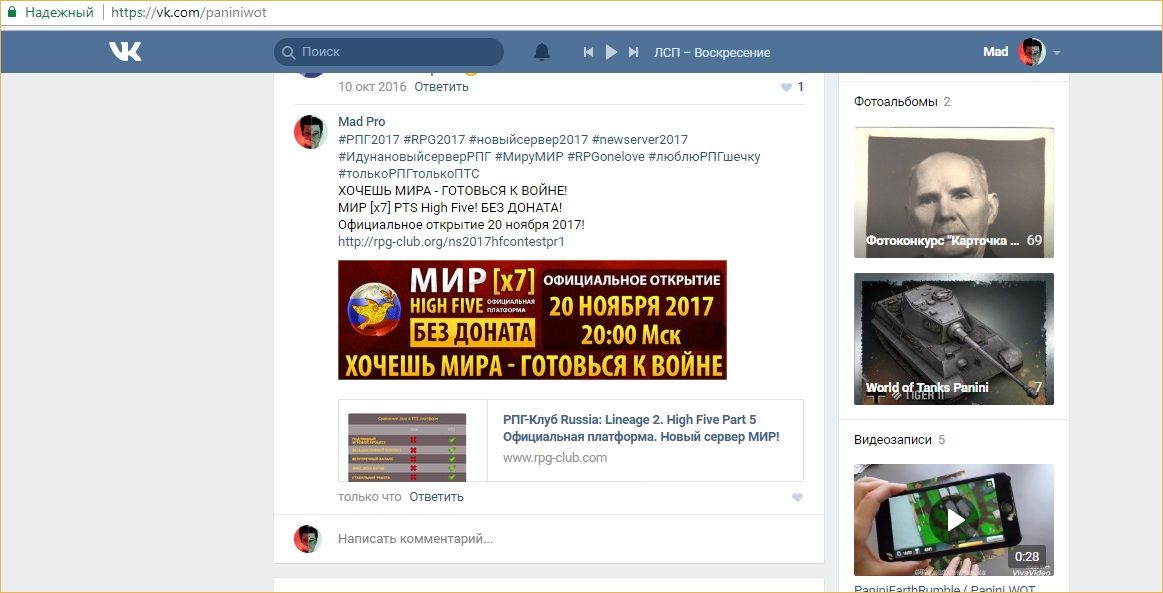This screenshot has height=593, width=1163.
Task: Click the vk.com/paniniwot address bar URL
Action: tap(189, 13)
